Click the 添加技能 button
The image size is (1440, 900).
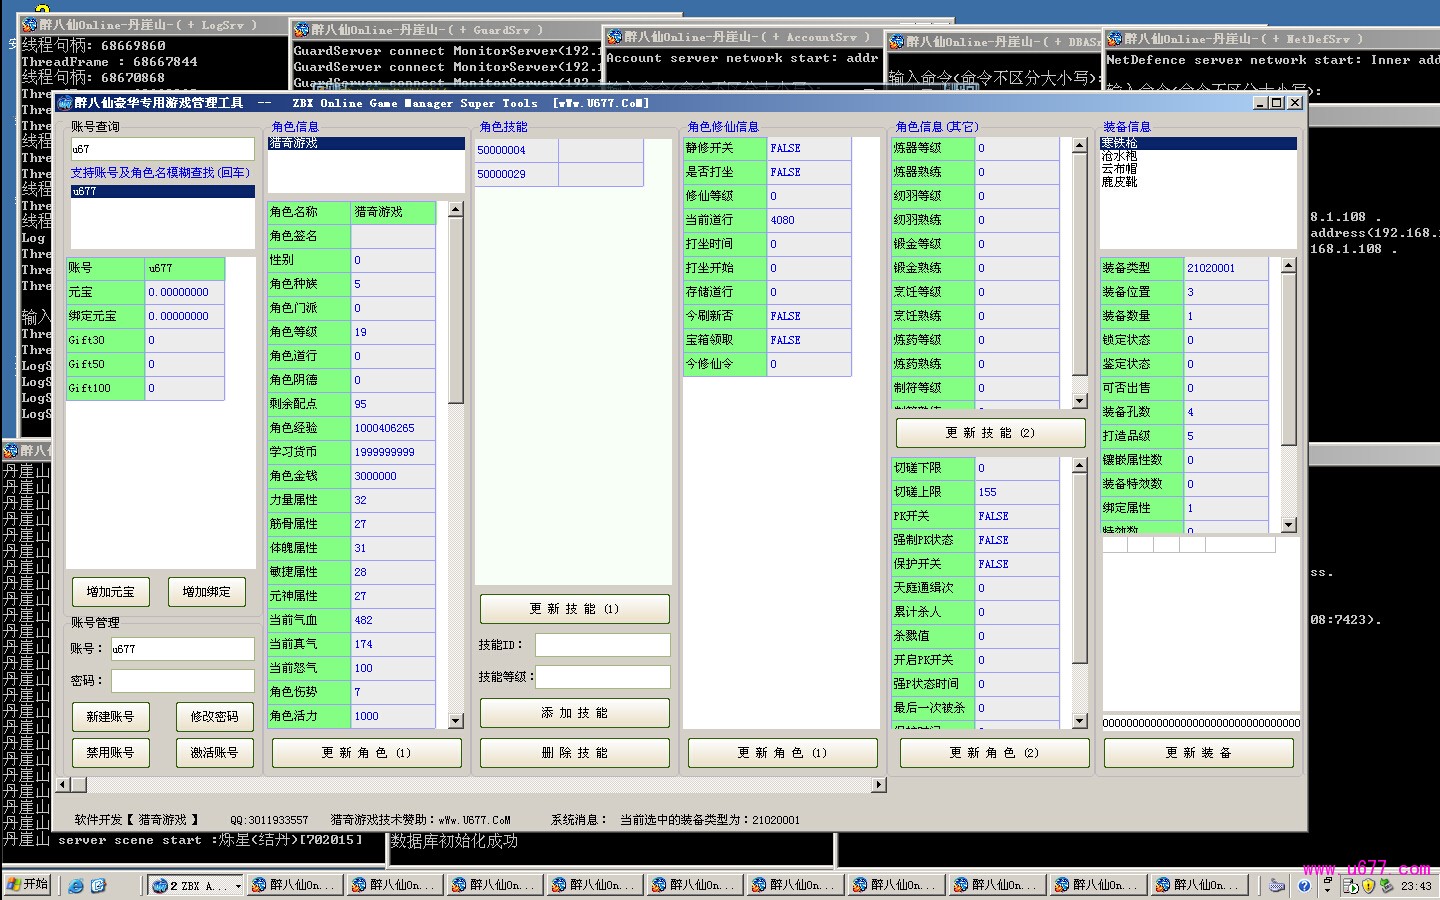[574, 713]
